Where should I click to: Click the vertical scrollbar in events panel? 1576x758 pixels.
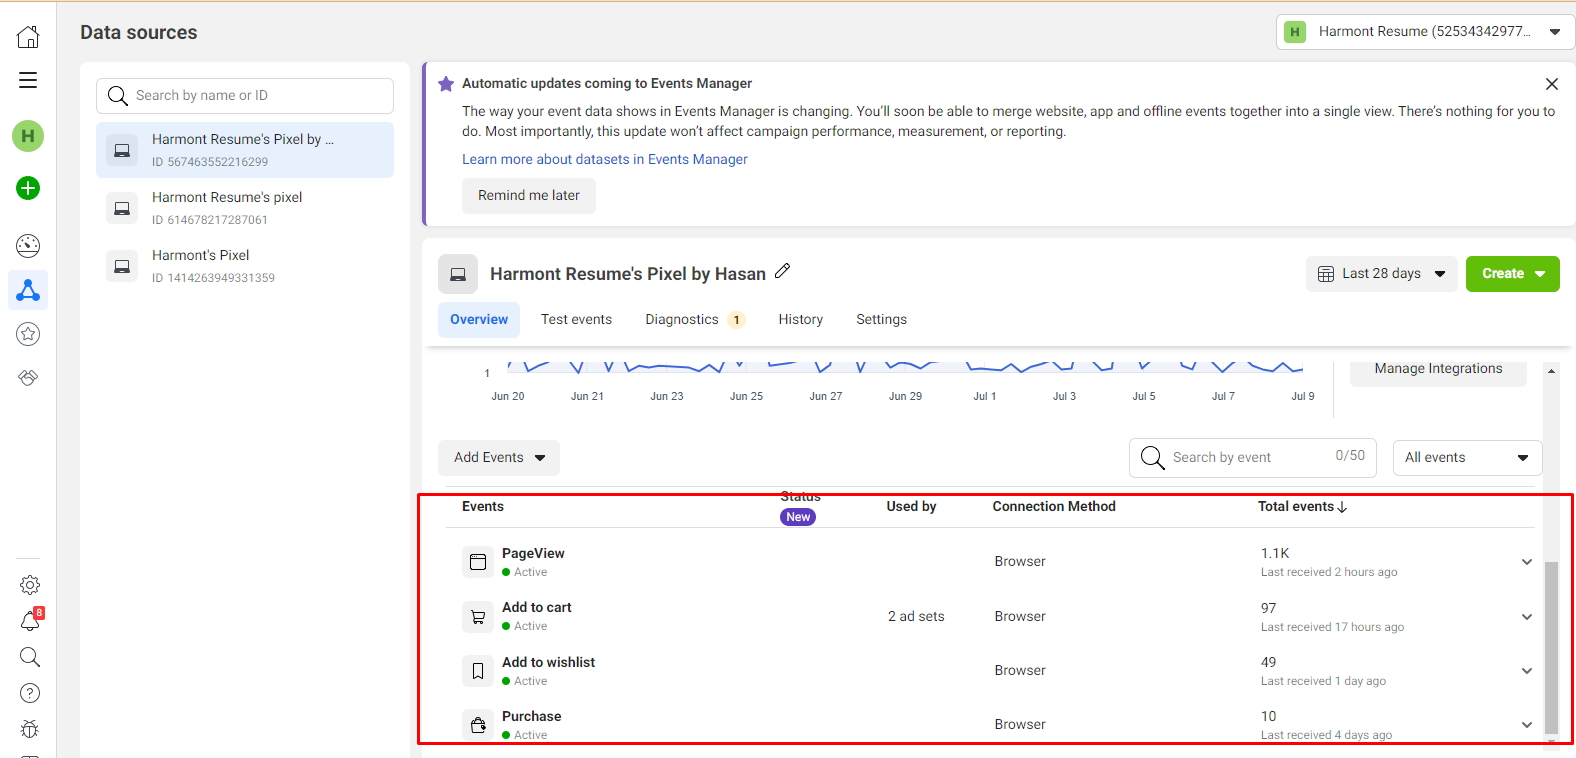click(1552, 647)
